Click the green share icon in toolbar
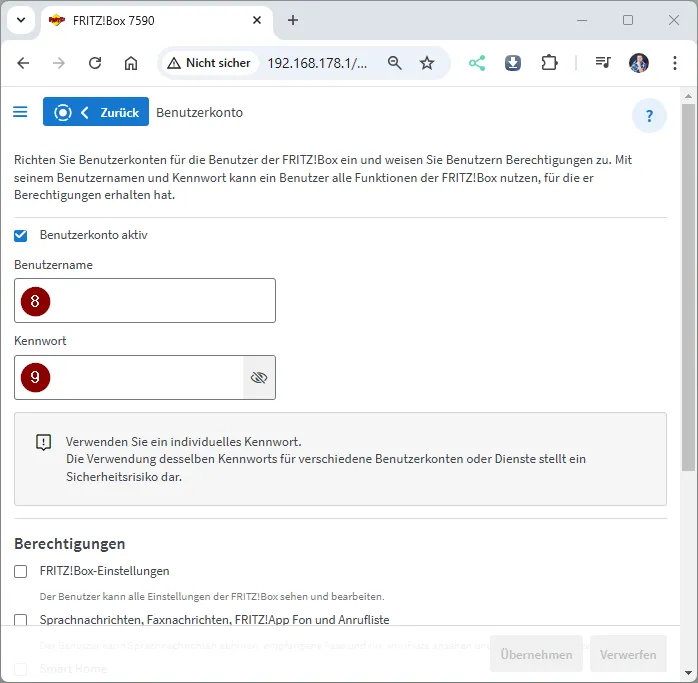The height and width of the screenshot is (683, 698). tap(477, 63)
